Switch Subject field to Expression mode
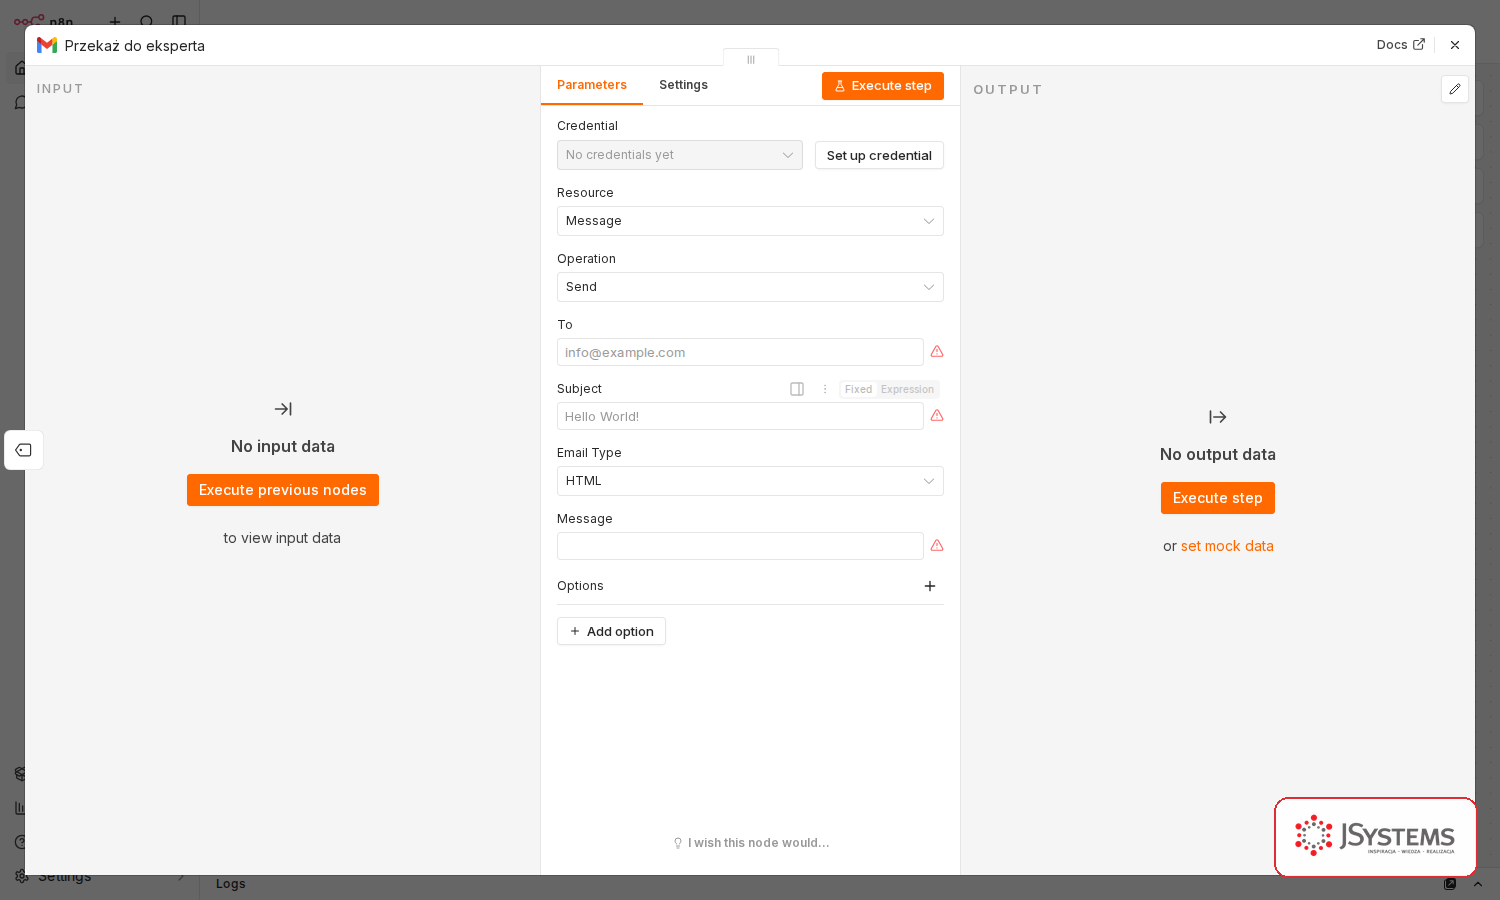This screenshot has width=1500, height=900. 907,389
